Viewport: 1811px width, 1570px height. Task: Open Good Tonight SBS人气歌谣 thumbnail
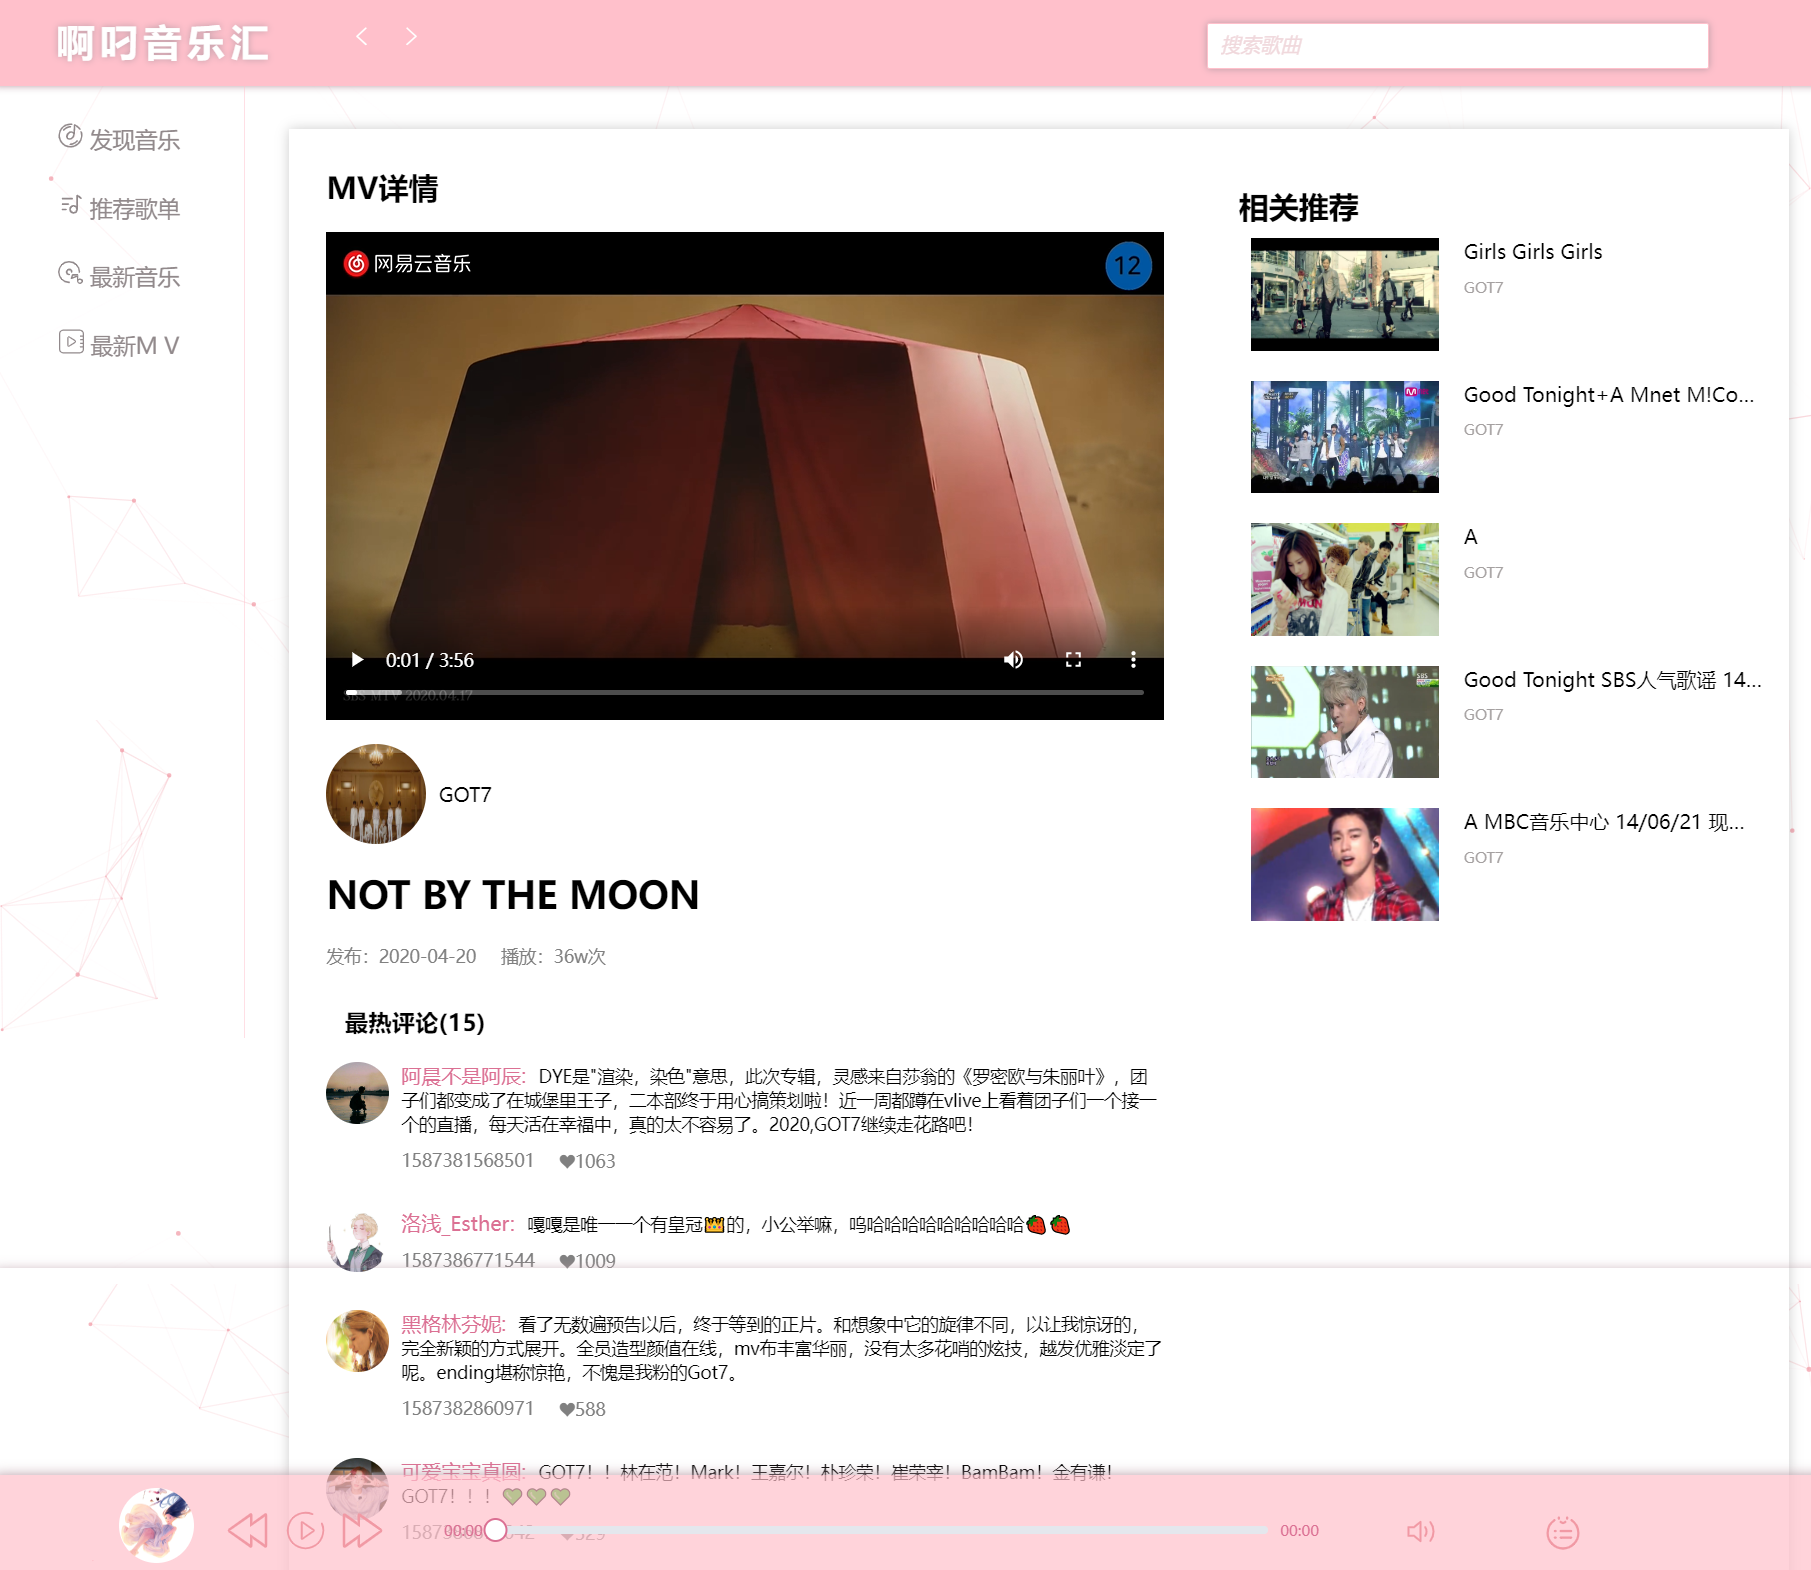tap(1344, 722)
